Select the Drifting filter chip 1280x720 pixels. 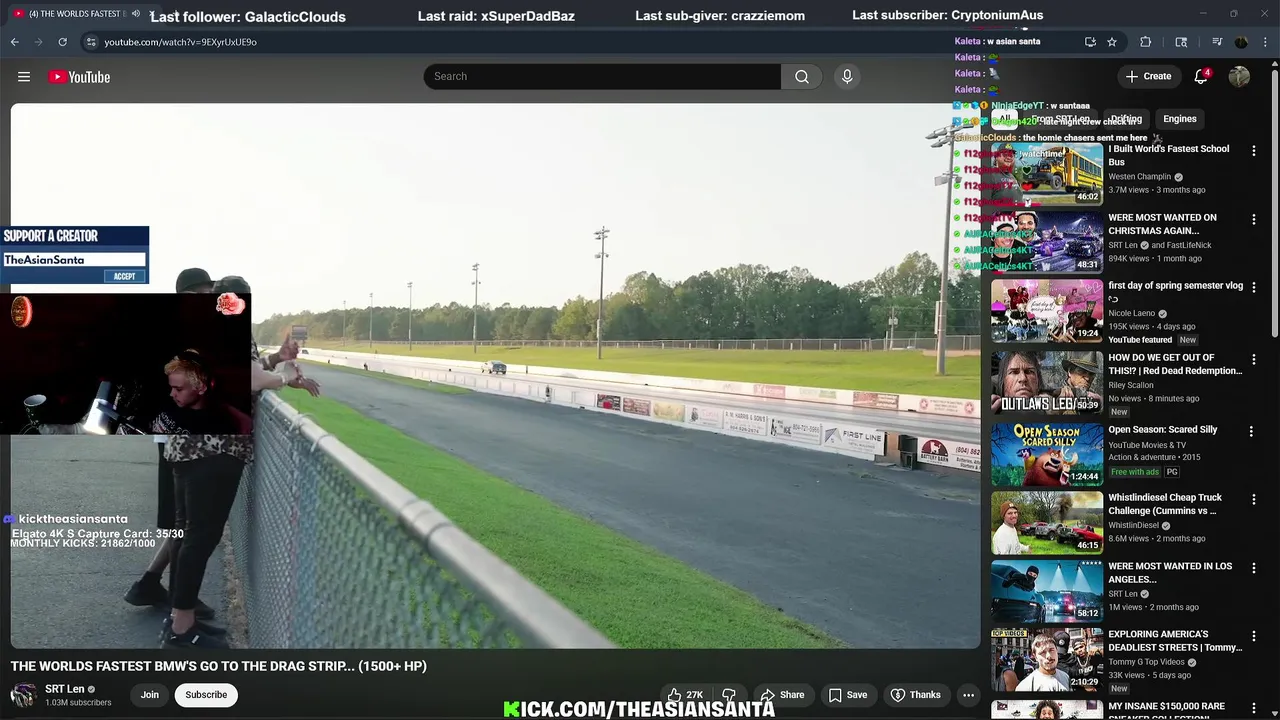(1126, 119)
